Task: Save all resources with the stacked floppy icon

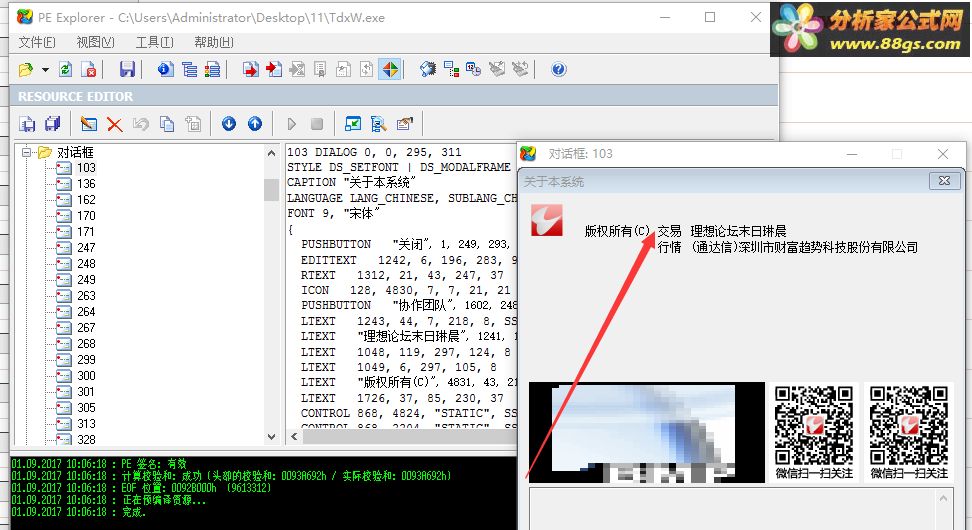Action: pos(53,124)
